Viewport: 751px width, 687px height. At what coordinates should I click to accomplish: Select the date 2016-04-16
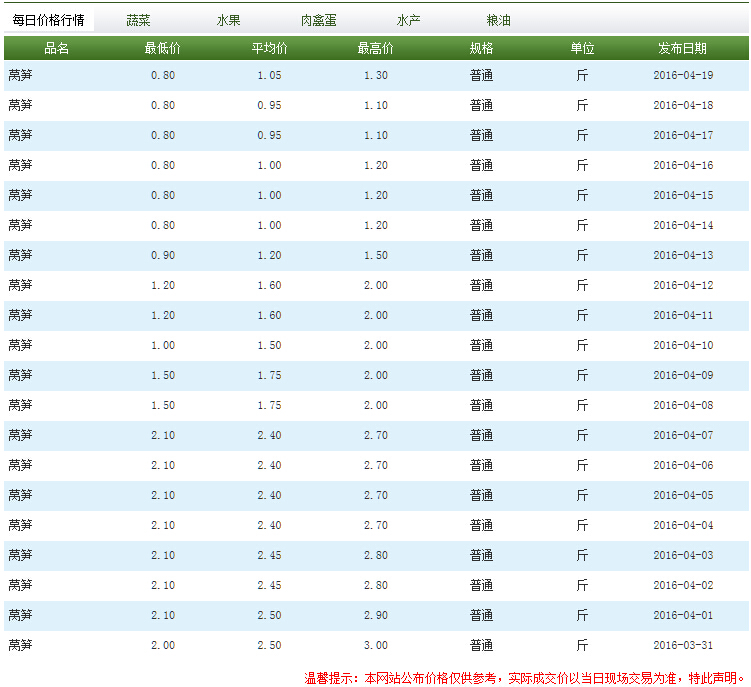(x=683, y=165)
